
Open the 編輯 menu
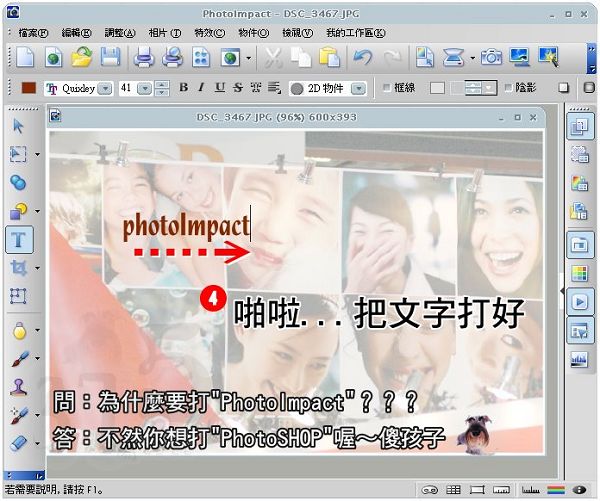[x=77, y=33]
